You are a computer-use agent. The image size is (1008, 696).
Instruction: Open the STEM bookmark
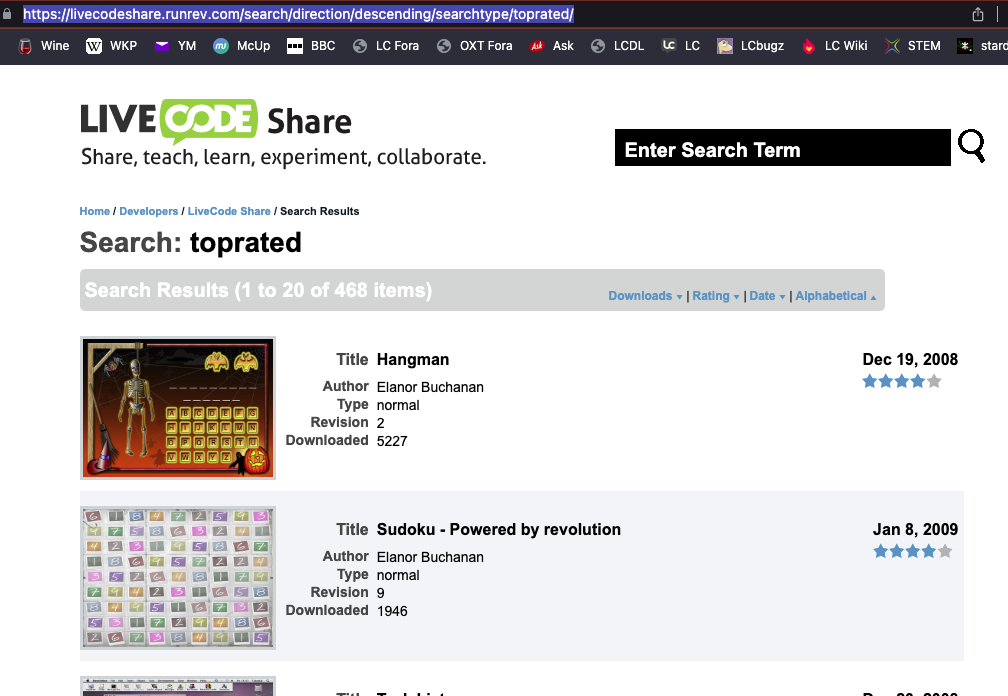(x=912, y=46)
